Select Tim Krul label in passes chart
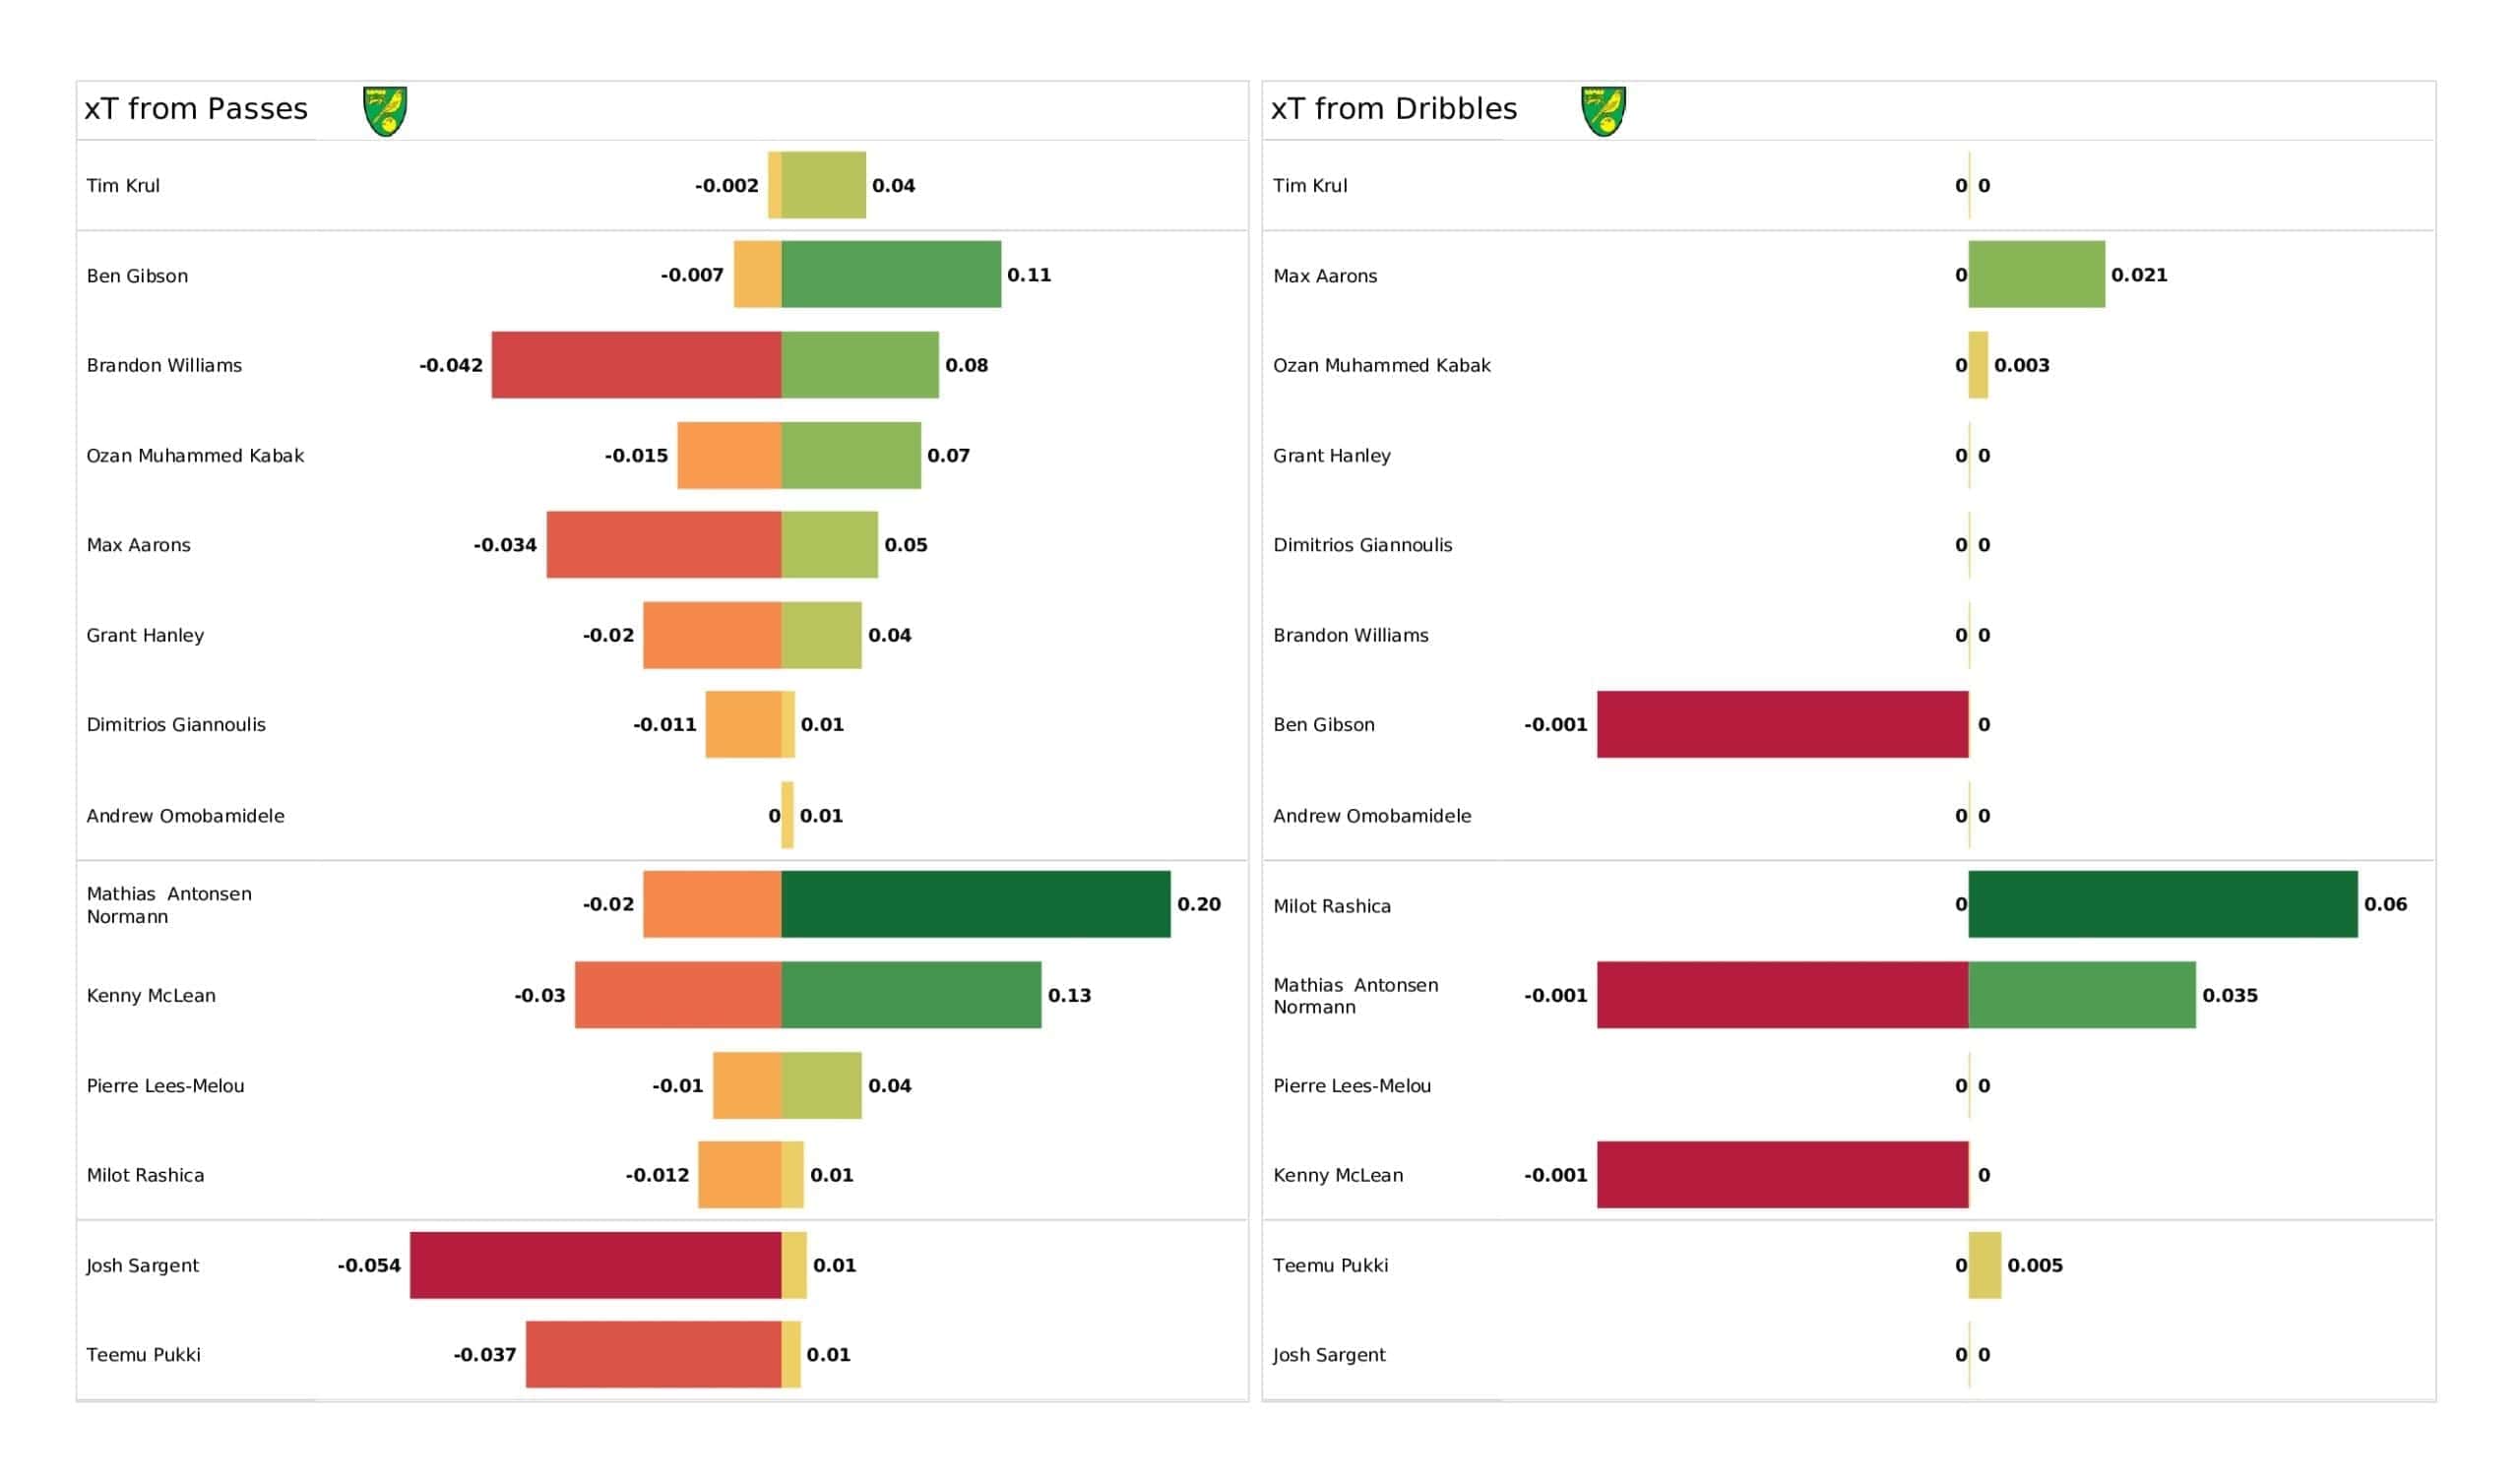 pos(123,185)
